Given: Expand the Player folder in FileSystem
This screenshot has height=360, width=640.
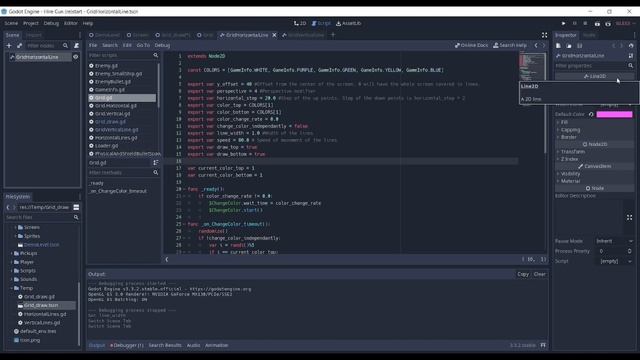Looking at the screenshot, I should (11, 262).
